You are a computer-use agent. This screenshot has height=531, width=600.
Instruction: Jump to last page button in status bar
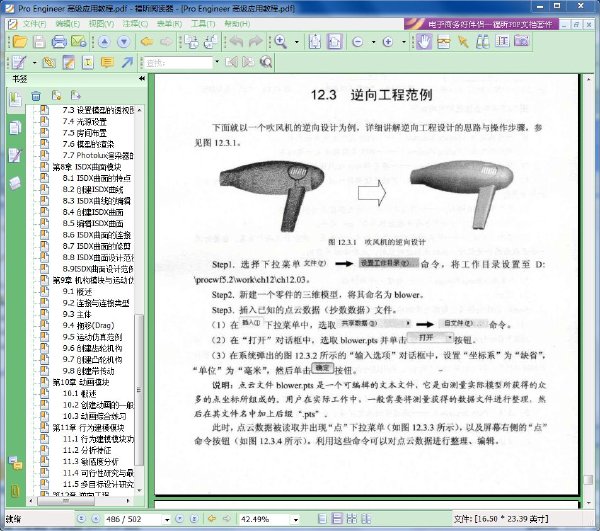coord(194,519)
